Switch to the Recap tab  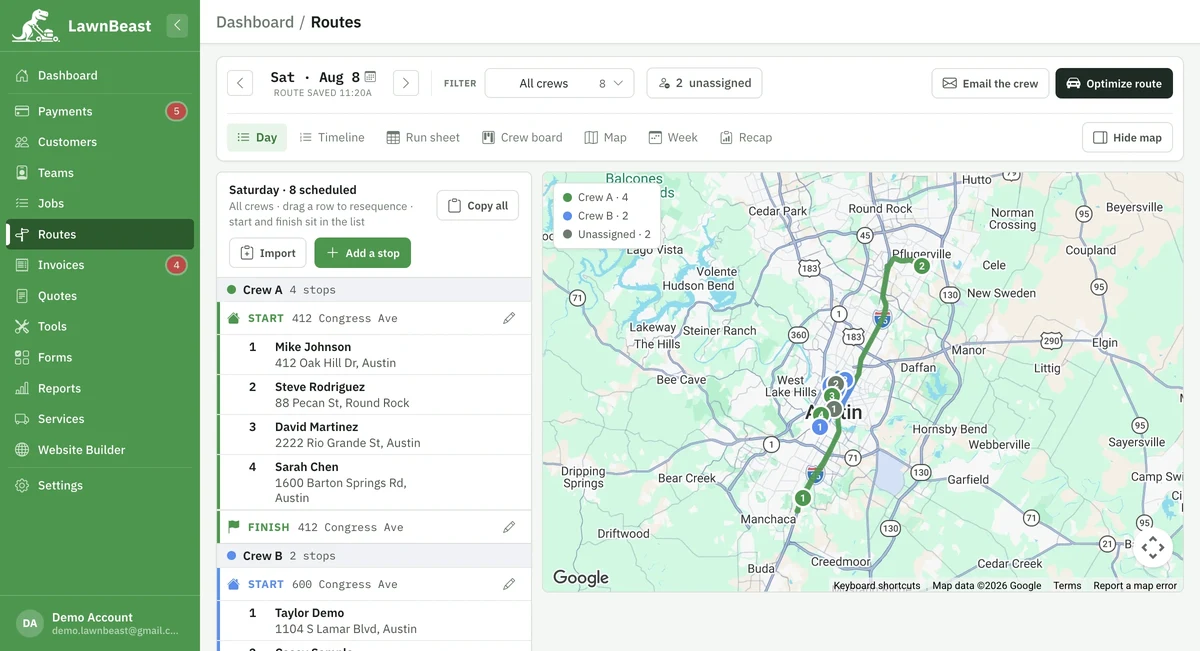[x=746, y=137]
